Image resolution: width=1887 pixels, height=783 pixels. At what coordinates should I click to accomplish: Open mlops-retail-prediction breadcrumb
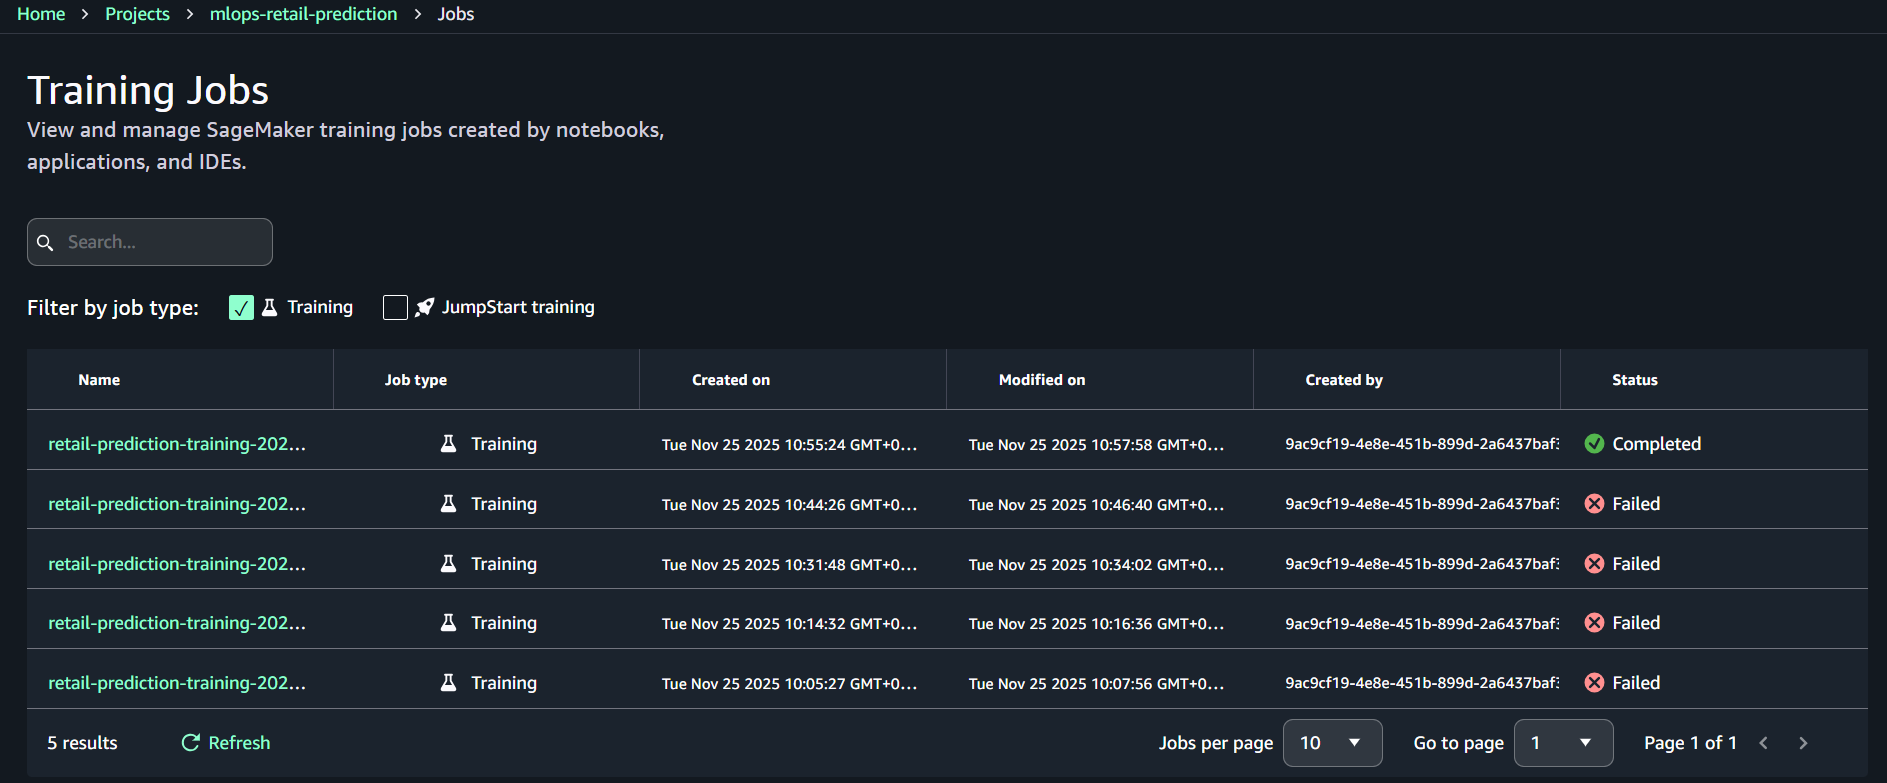303,14
